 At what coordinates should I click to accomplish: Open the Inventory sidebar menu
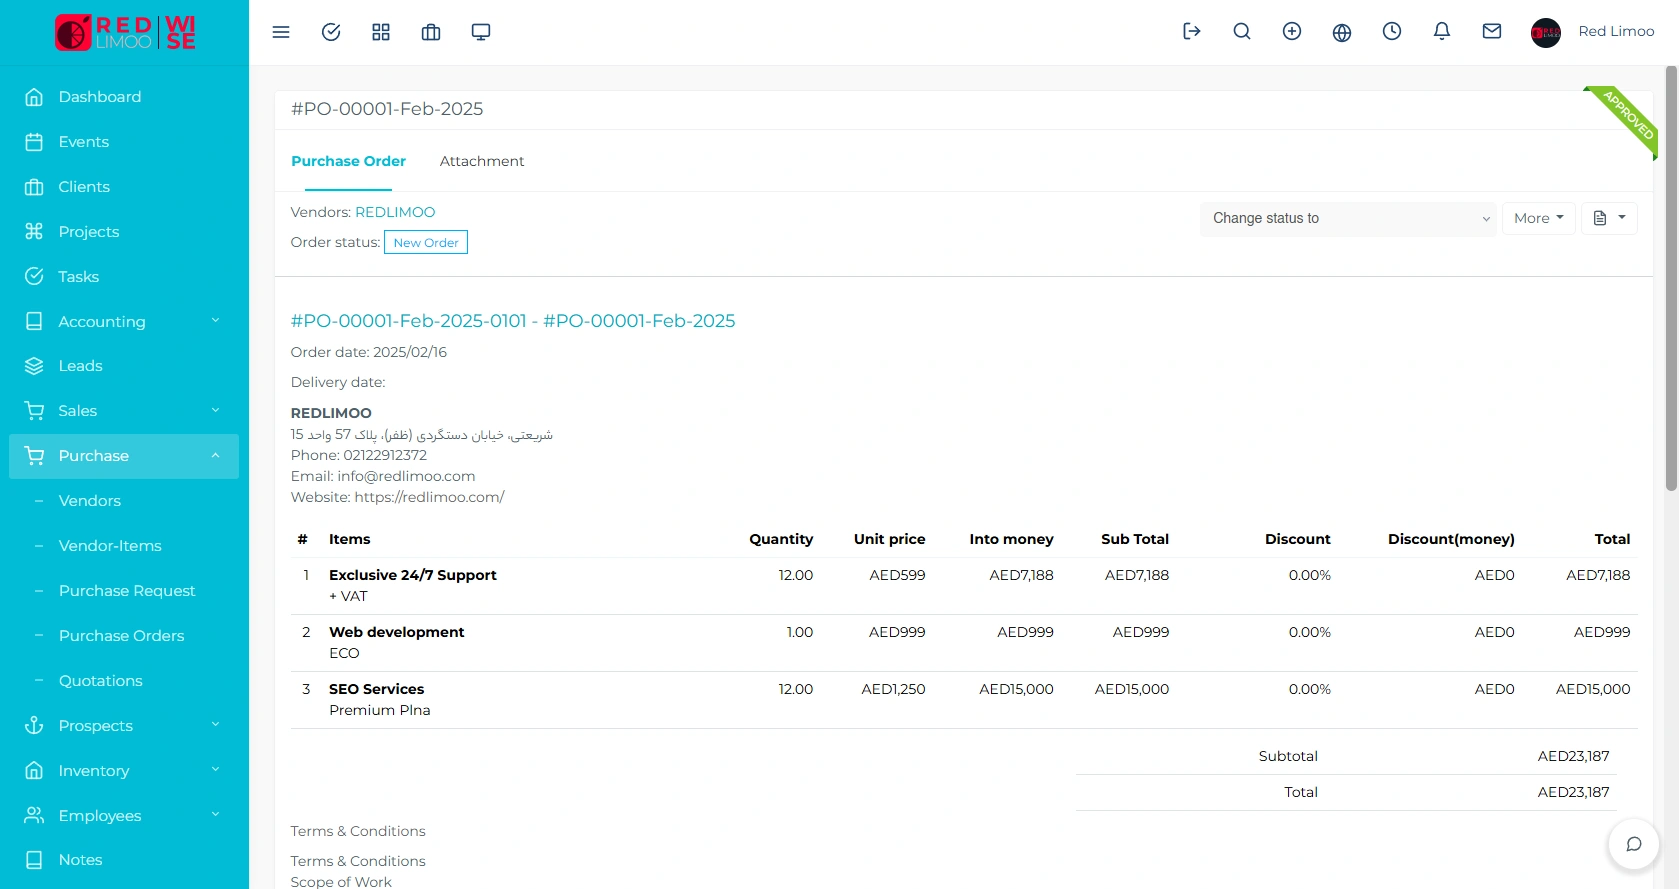(124, 770)
